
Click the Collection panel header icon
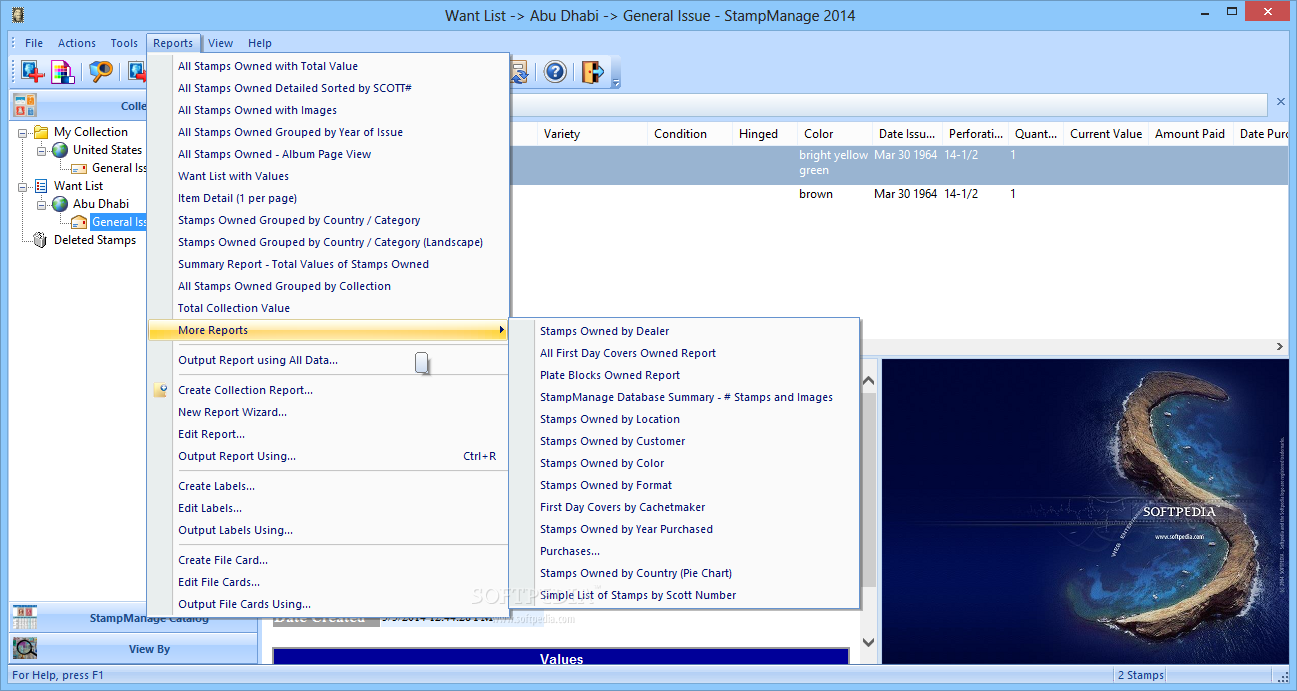tap(25, 105)
